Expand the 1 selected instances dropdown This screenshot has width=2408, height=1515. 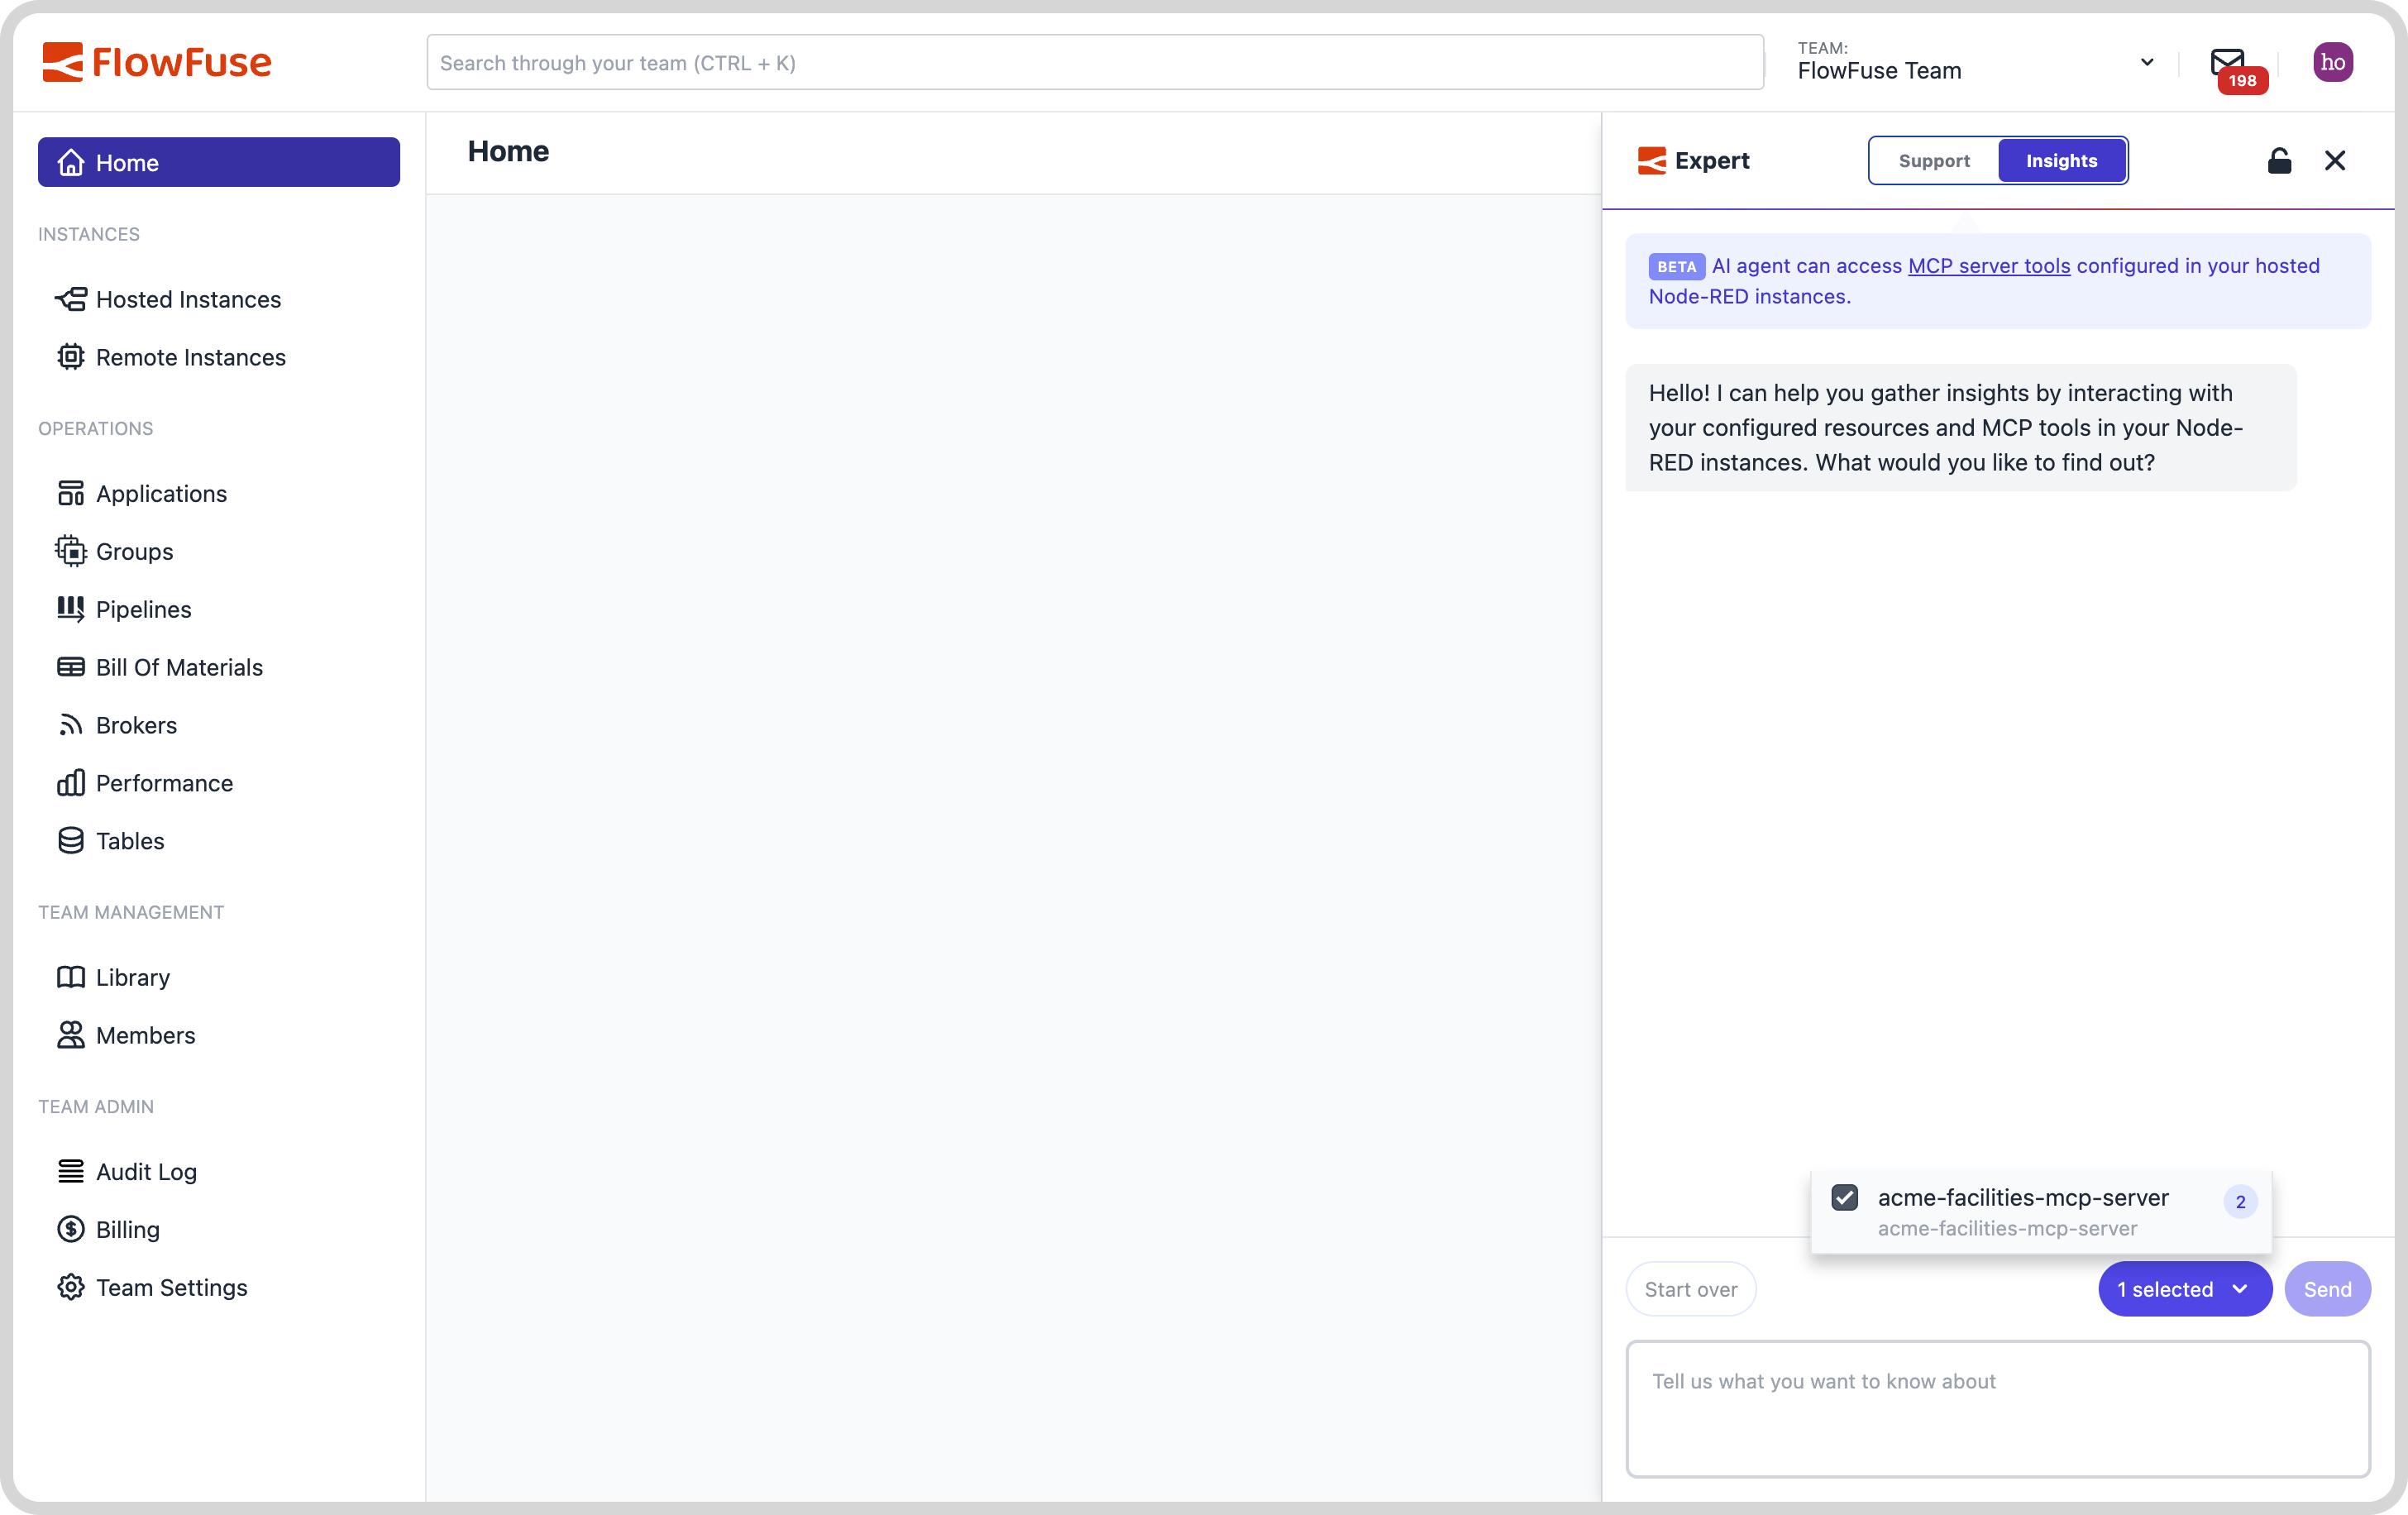[2185, 1289]
